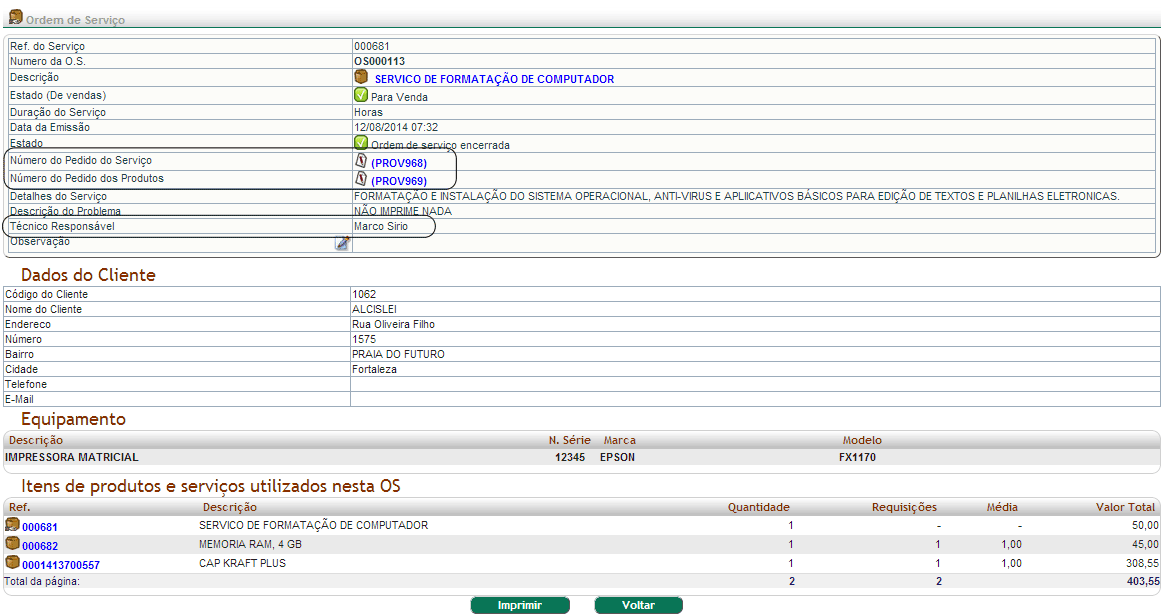The height and width of the screenshot is (616, 1165).
Task: Click the product icon beside ref 0001413700557
Action: (x=13, y=562)
